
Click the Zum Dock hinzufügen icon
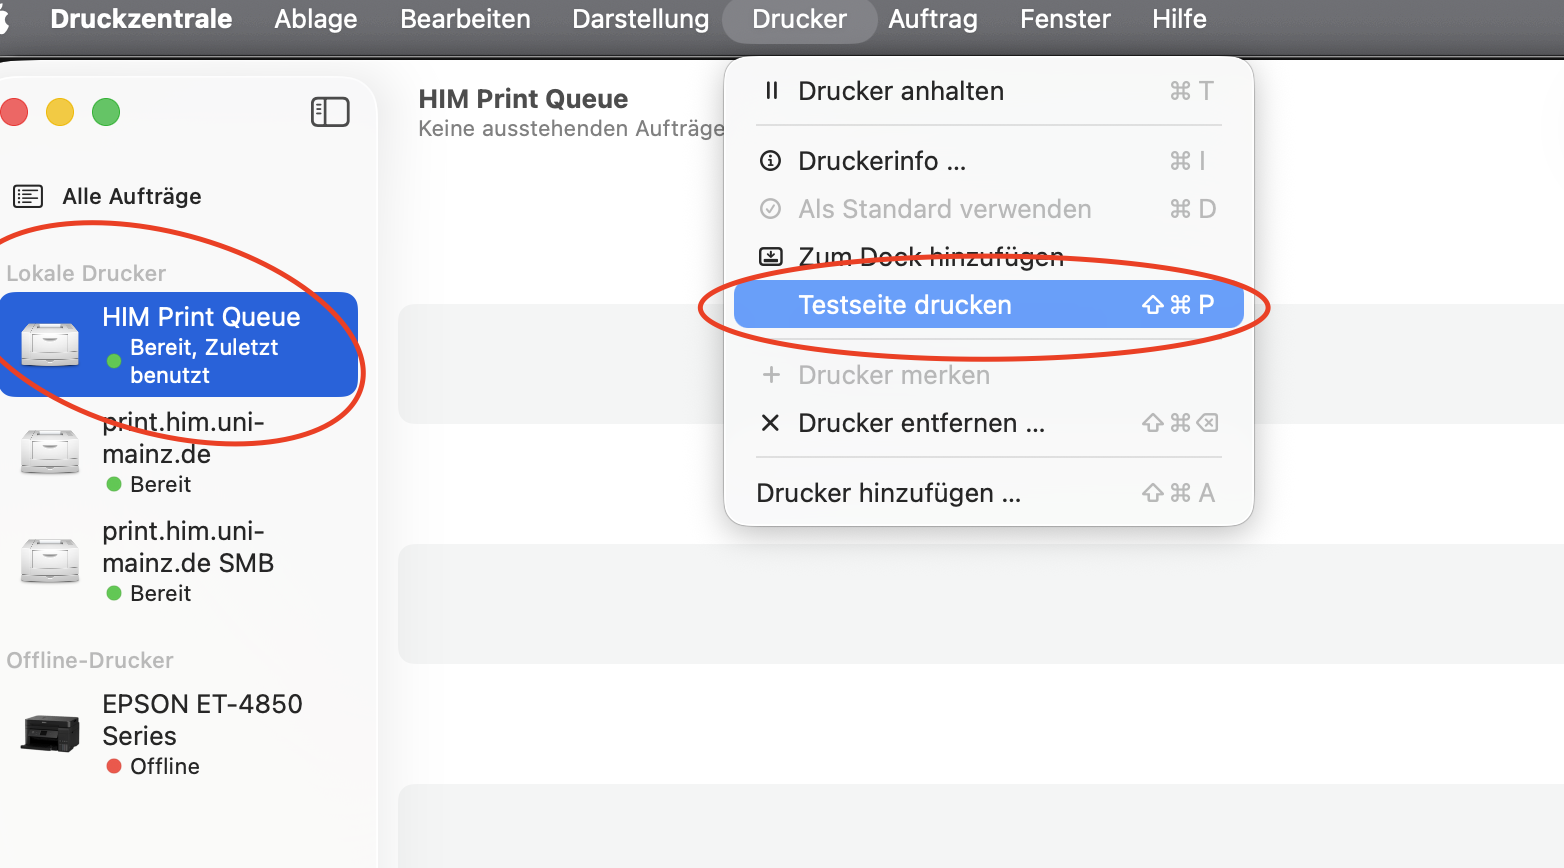pos(771,257)
